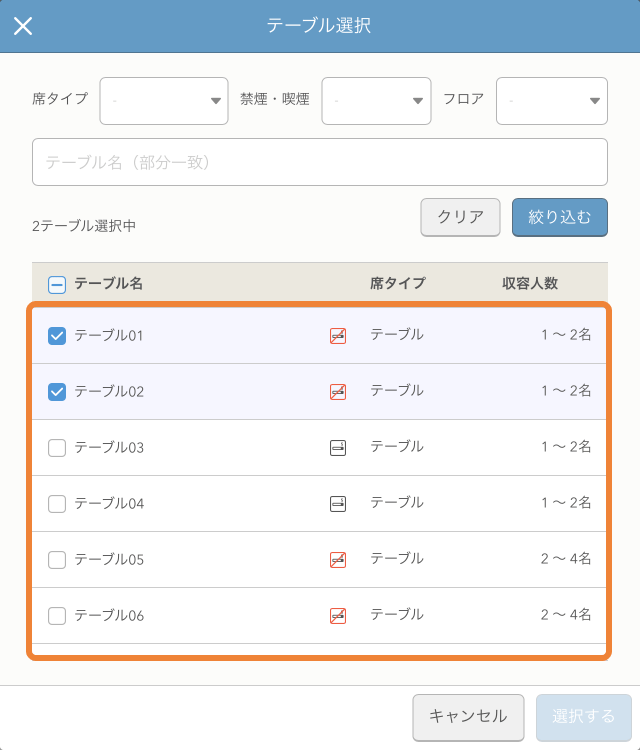Check the テーブル03 checkbox
The width and height of the screenshot is (640, 750).
tap(57, 448)
